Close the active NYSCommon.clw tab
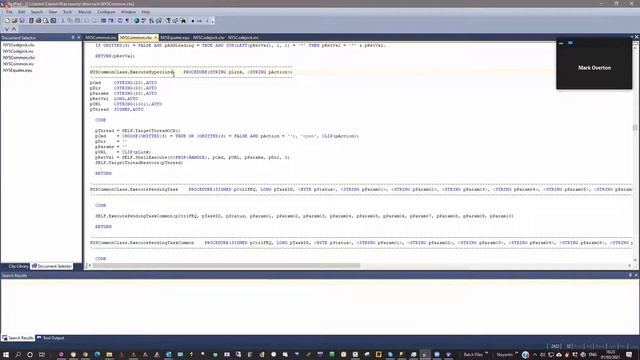Image resolution: width=640 pixels, height=360 pixels. coord(155,38)
